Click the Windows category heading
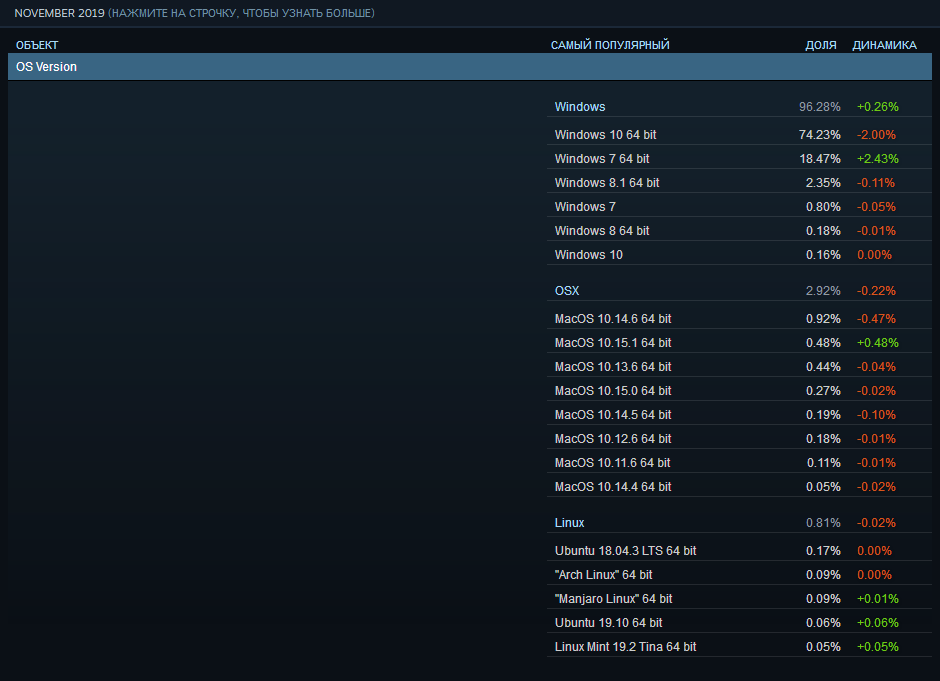The height and width of the screenshot is (681, 940). pos(580,107)
